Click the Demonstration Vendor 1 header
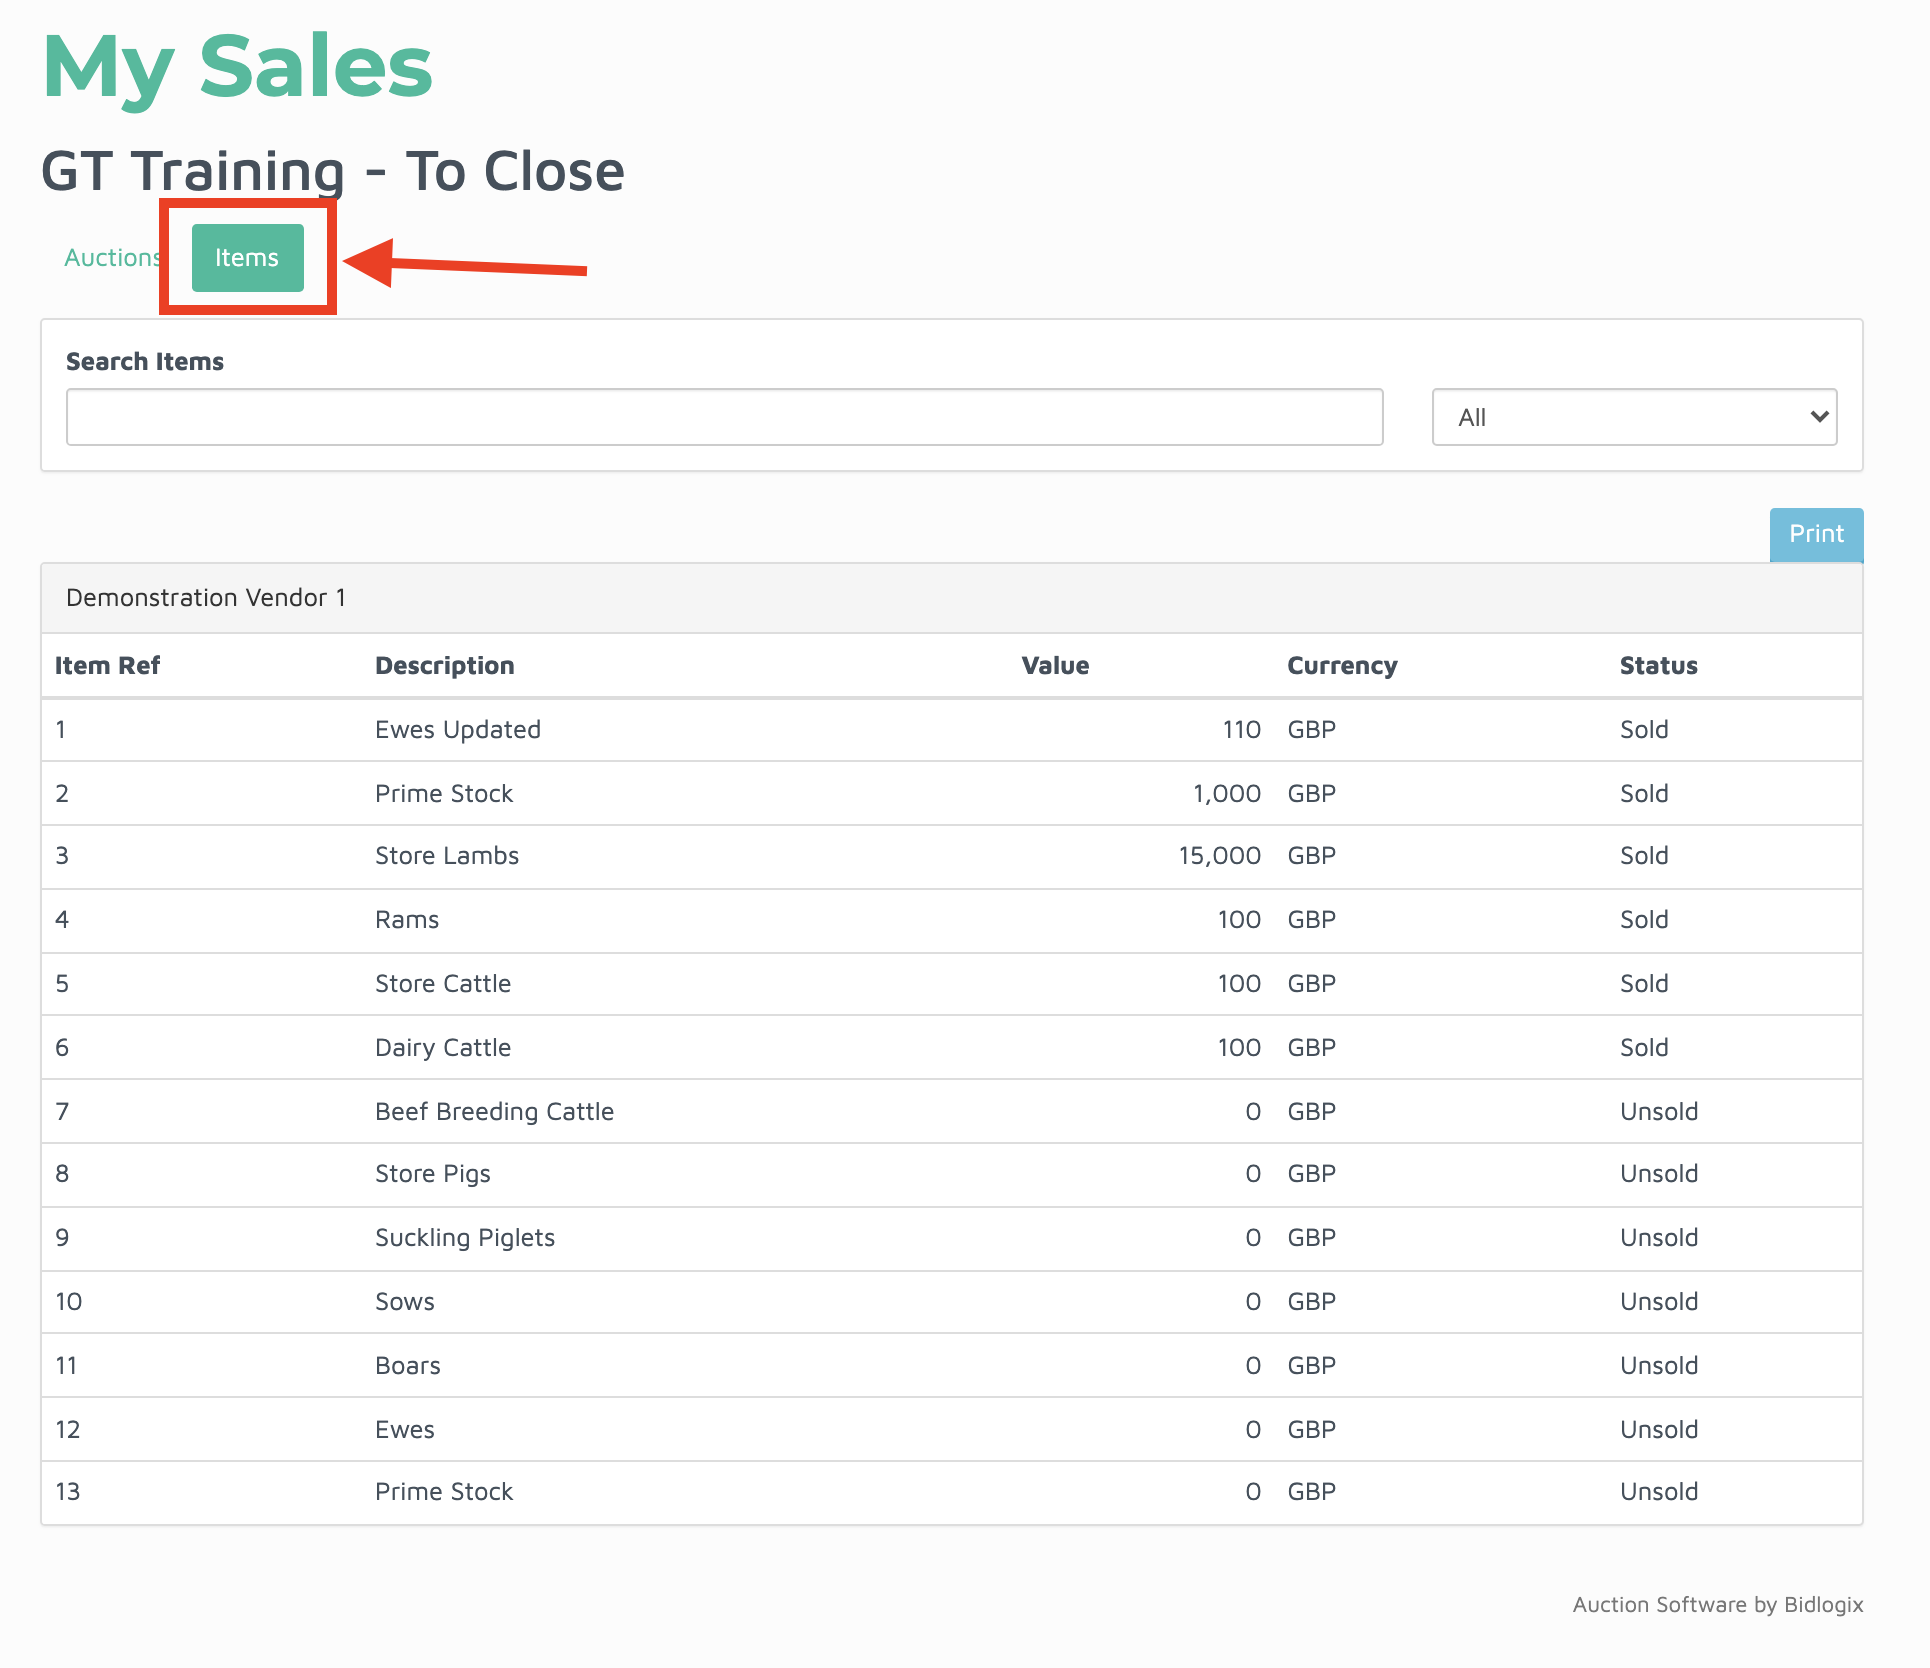 tap(206, 598)
